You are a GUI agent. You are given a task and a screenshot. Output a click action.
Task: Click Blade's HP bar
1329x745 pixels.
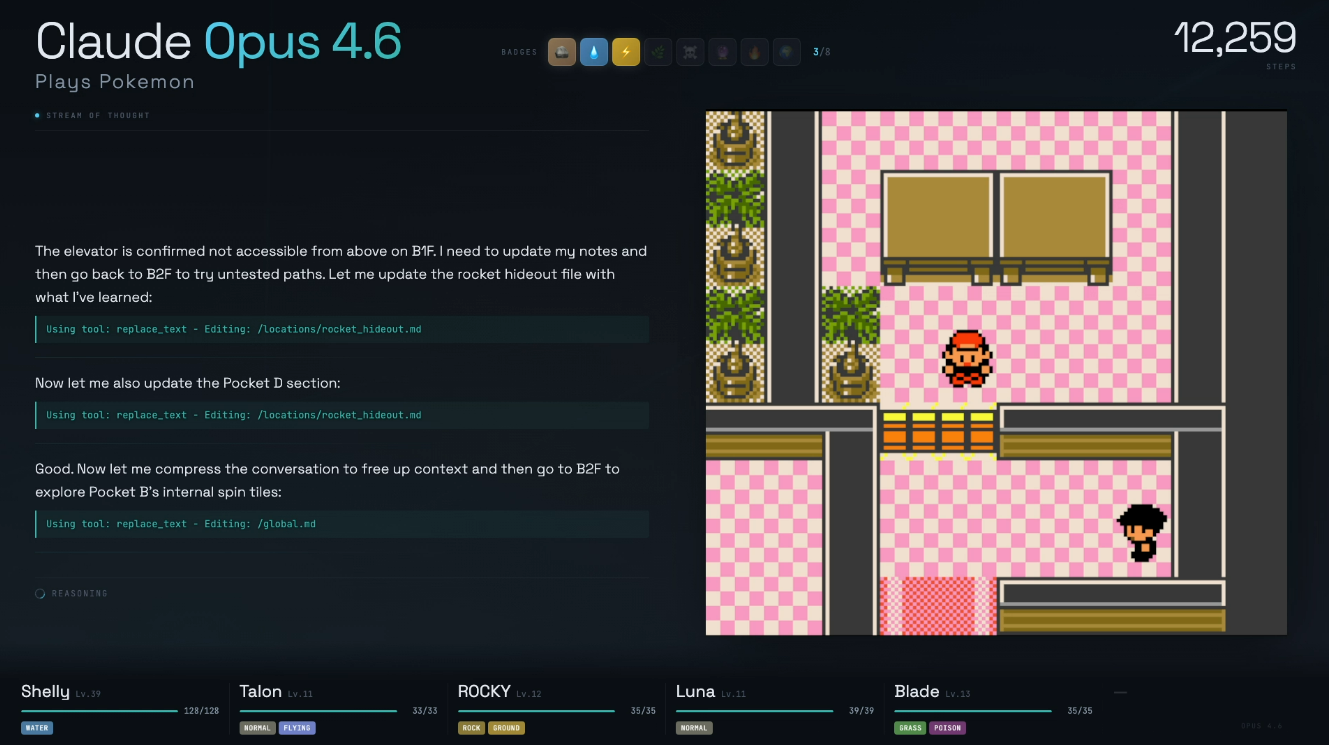[x=973, y=711]
